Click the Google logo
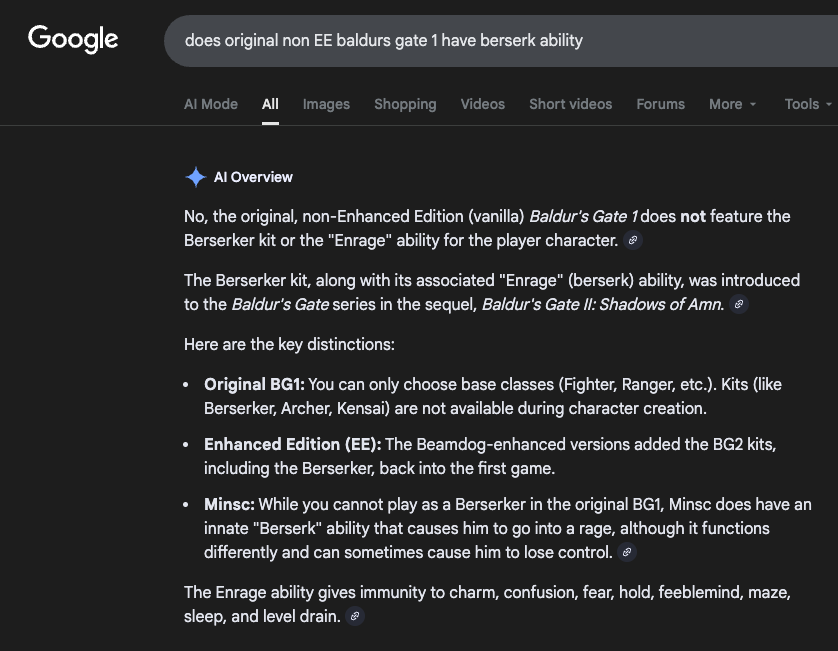This screenshot has height=651, width=838. point(73,39)
